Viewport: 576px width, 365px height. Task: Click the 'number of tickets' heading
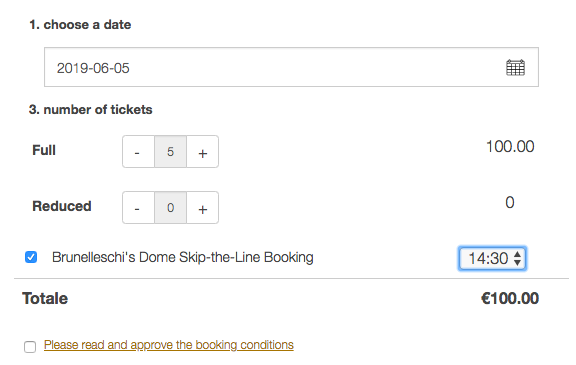click(x=90, y=109)
